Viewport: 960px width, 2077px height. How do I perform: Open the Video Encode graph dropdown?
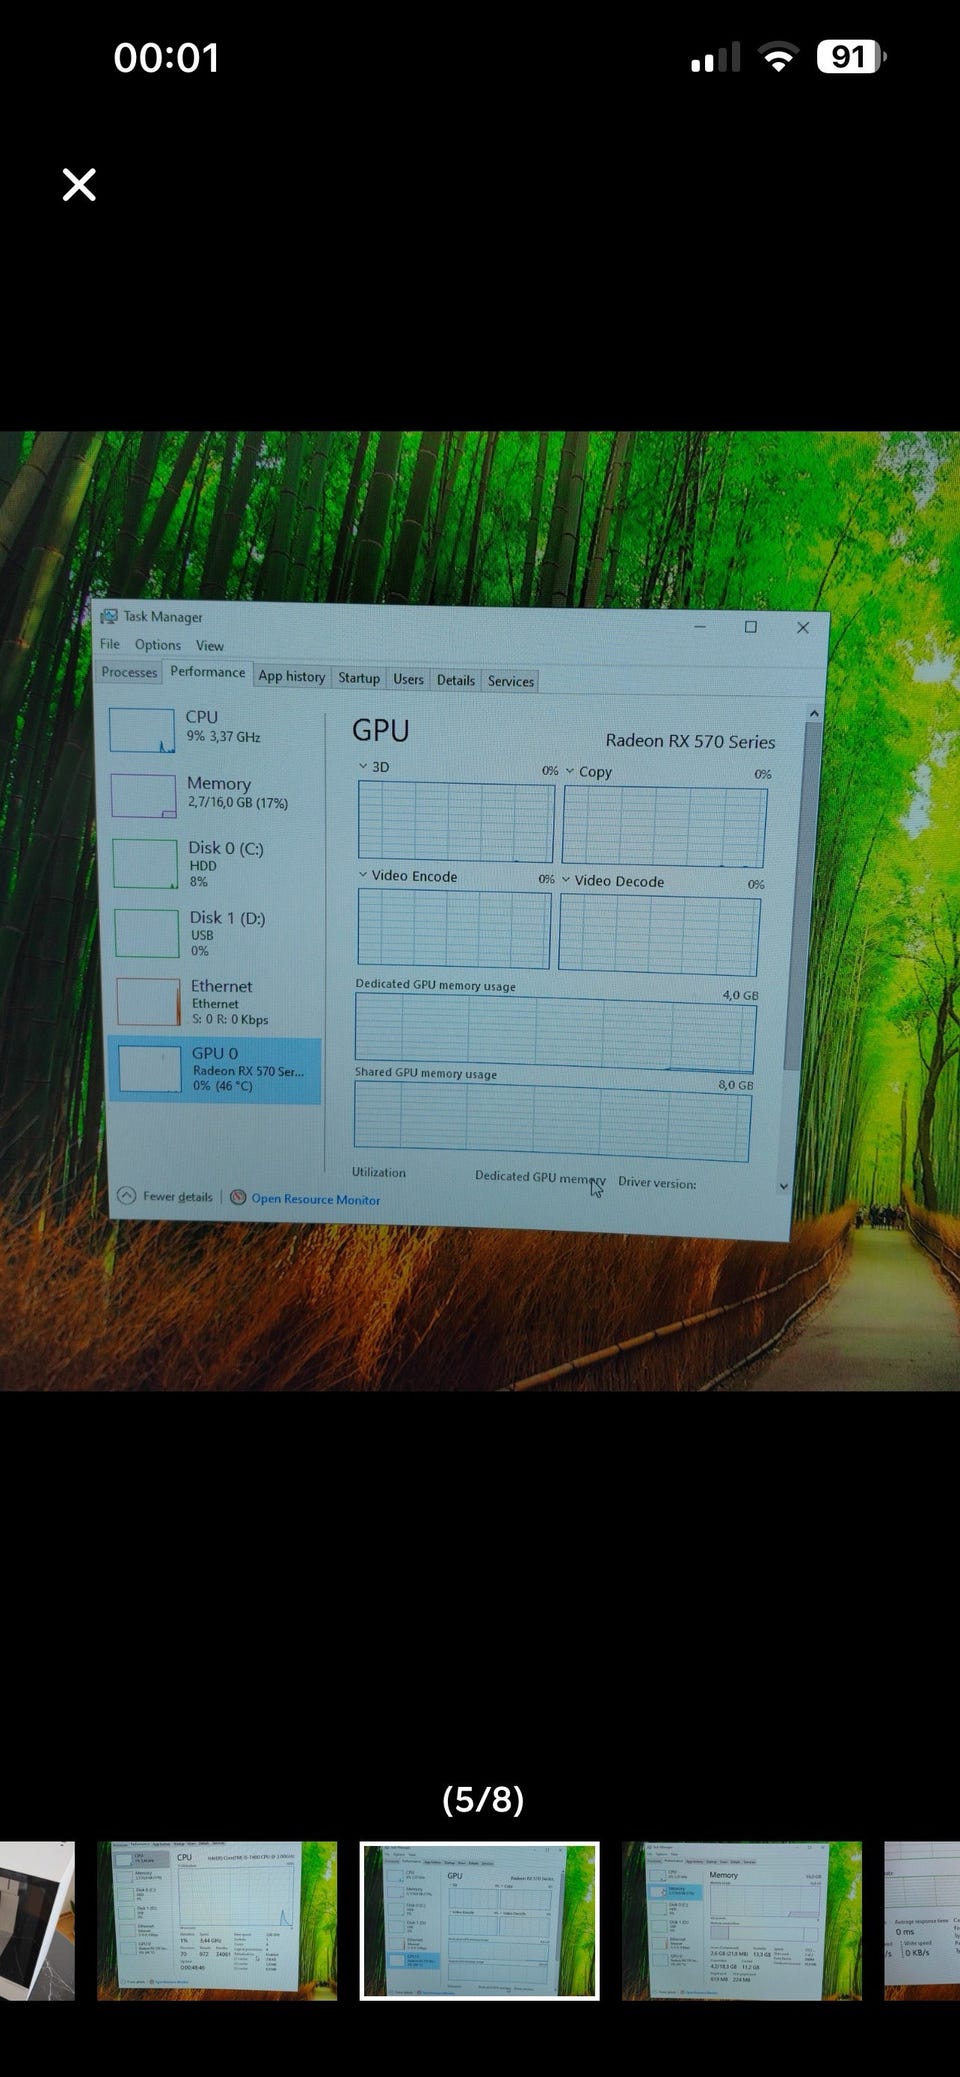pos(363,874)
